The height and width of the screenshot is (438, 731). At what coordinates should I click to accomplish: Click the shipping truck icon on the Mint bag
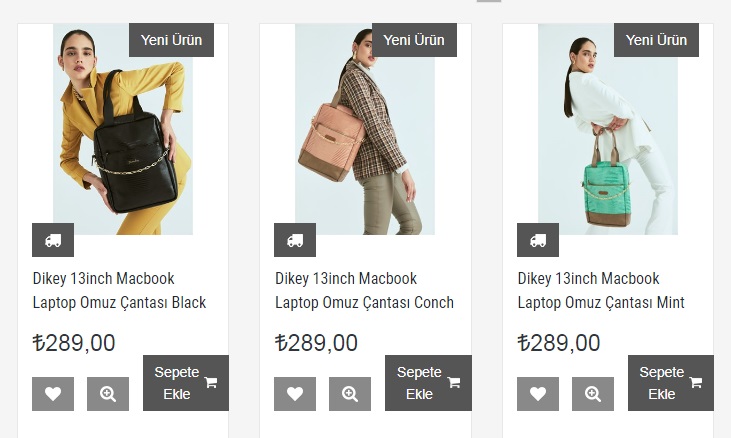[x=538, y=240]
